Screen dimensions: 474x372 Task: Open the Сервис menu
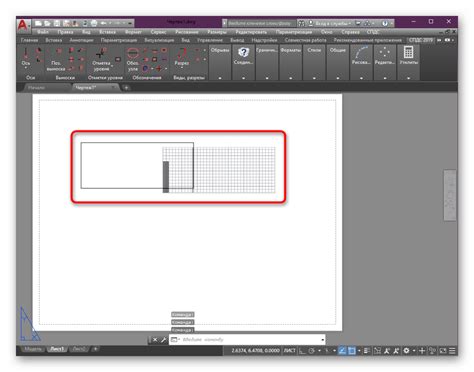coord(158,32)
